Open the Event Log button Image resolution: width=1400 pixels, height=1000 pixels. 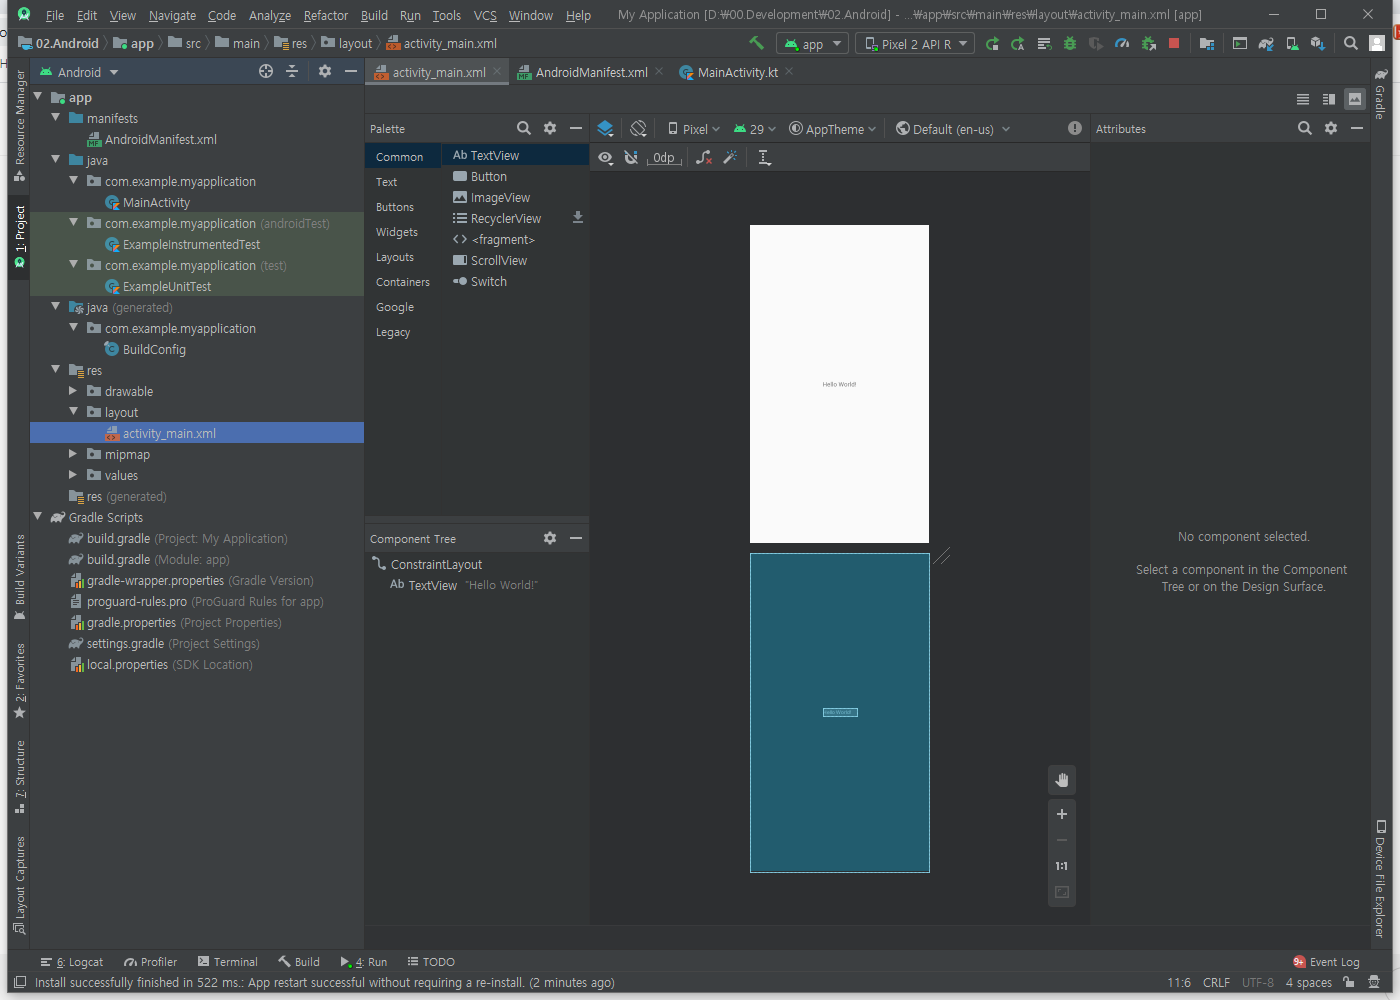(x=1326, y=962)
